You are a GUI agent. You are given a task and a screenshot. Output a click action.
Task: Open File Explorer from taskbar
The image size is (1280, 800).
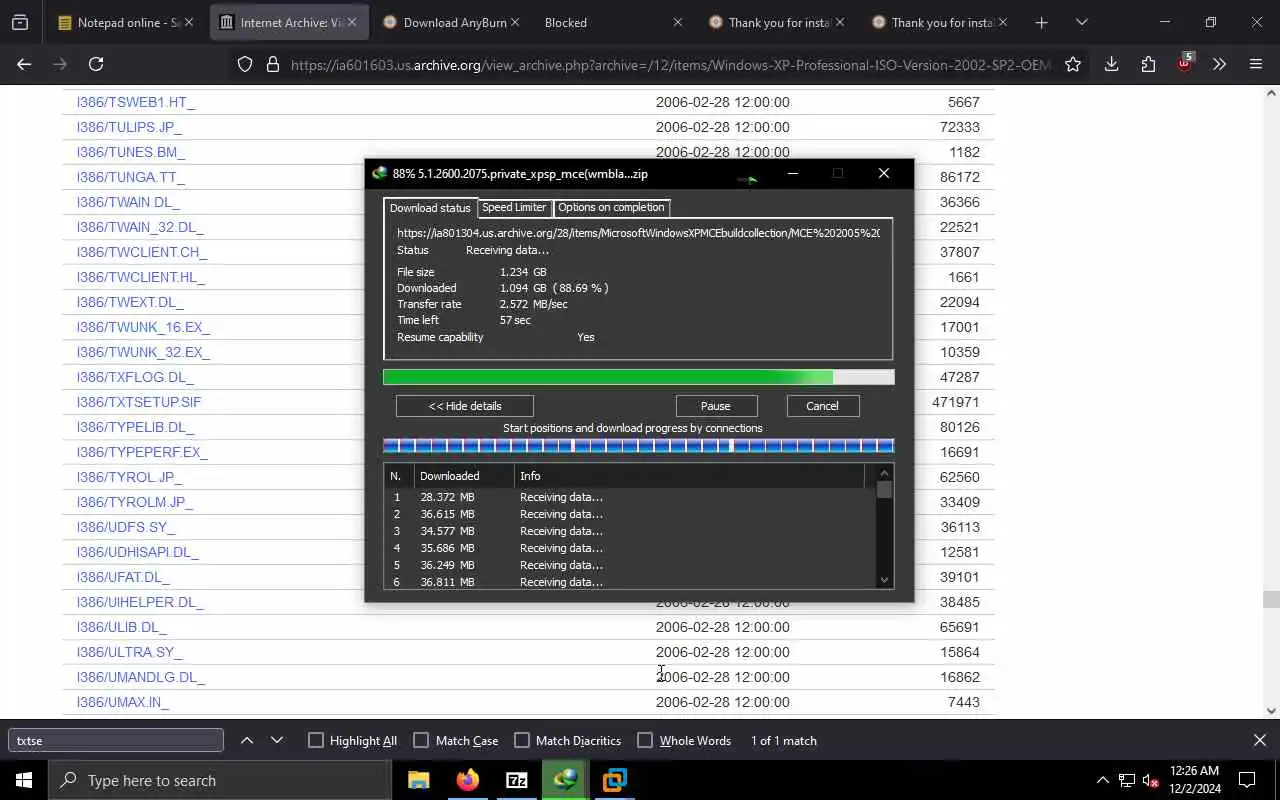[419, 780]
